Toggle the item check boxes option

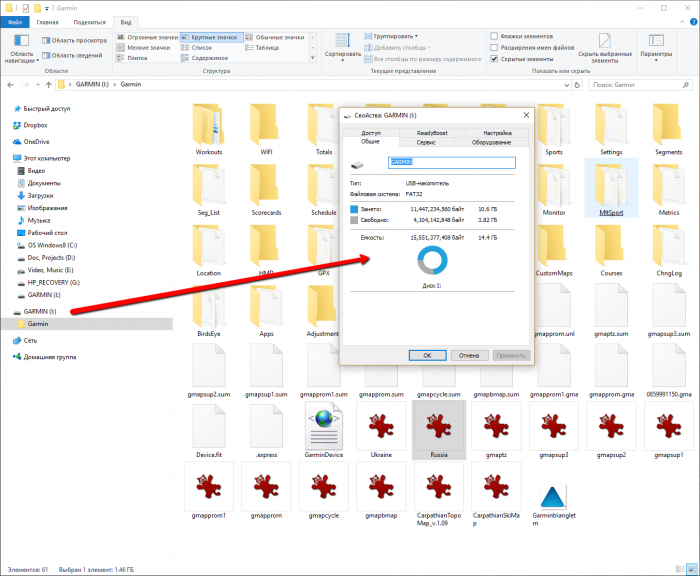[x=494, y=36]
